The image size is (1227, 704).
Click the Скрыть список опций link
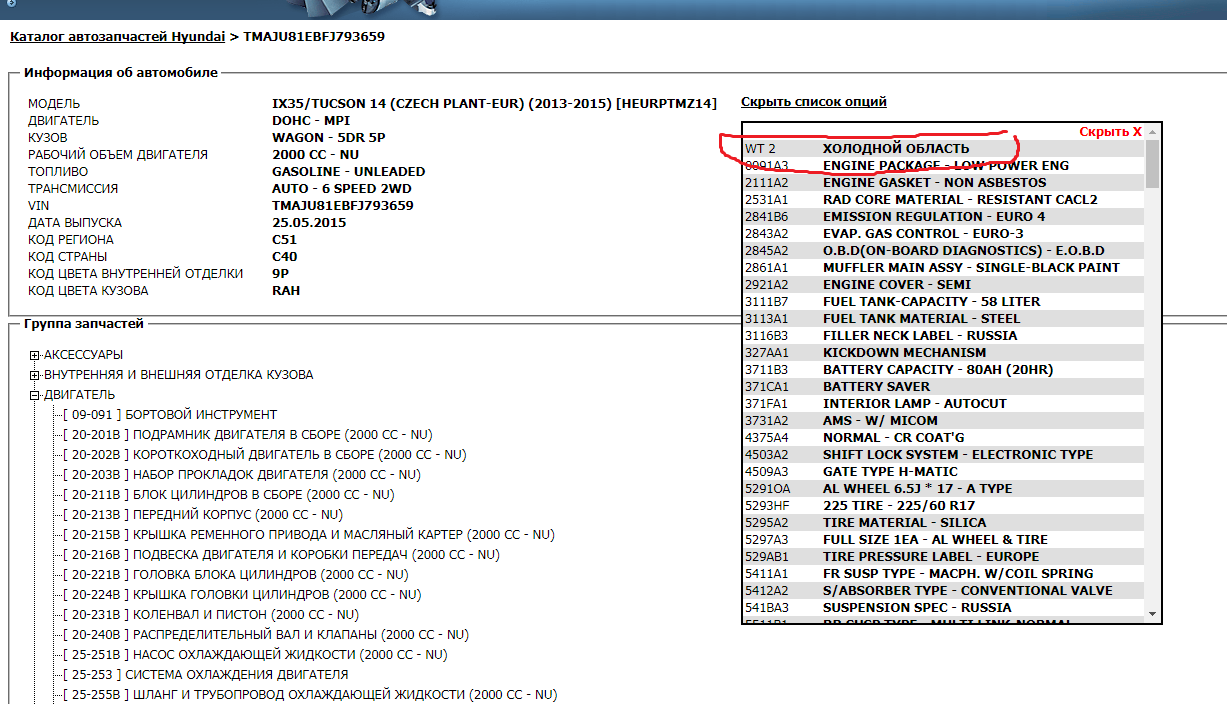point(814,102)
